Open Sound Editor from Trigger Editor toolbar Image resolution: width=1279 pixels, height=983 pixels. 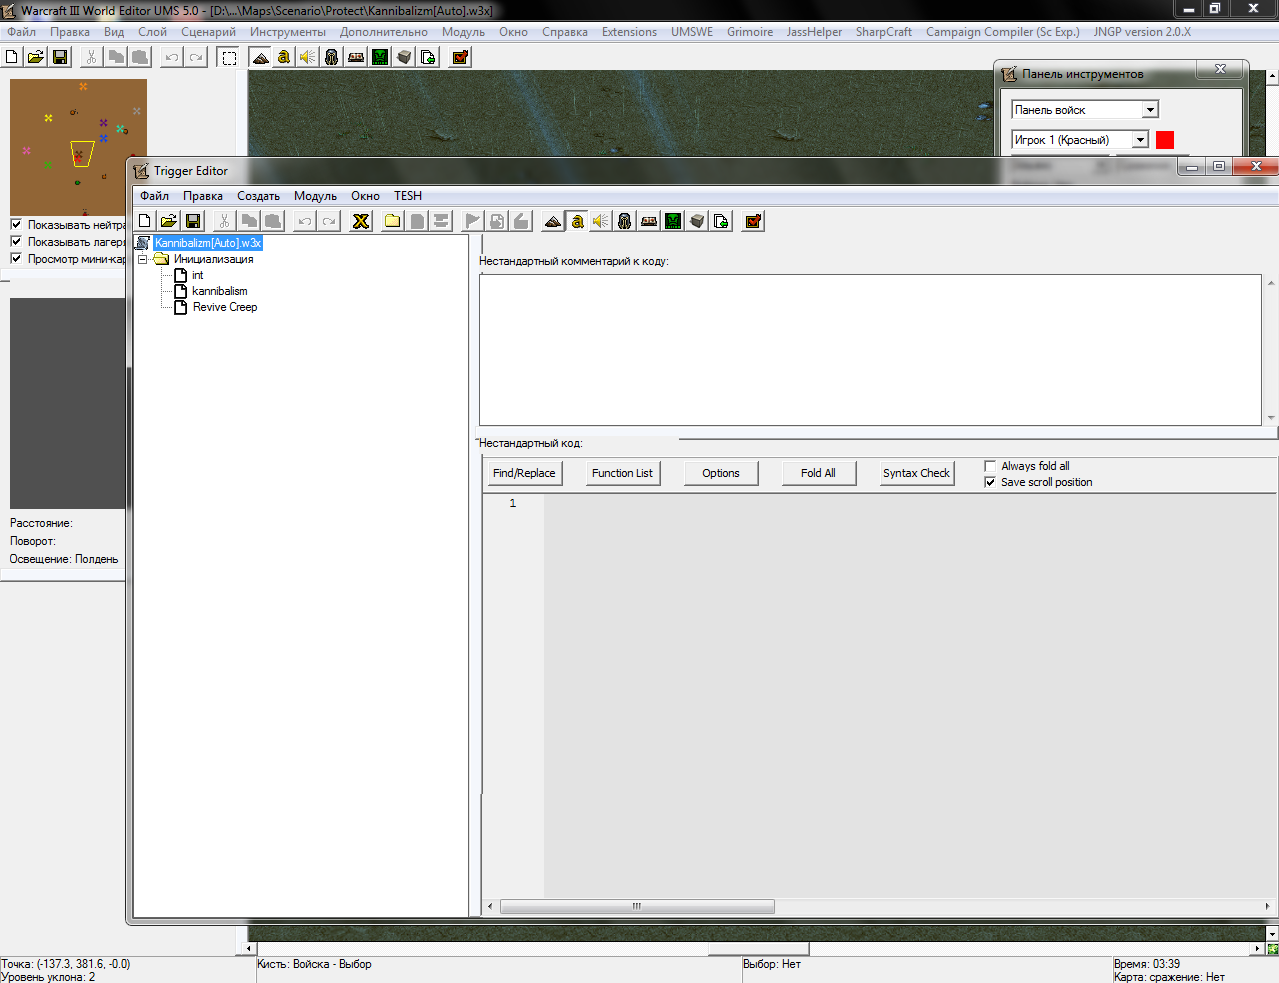601,221
